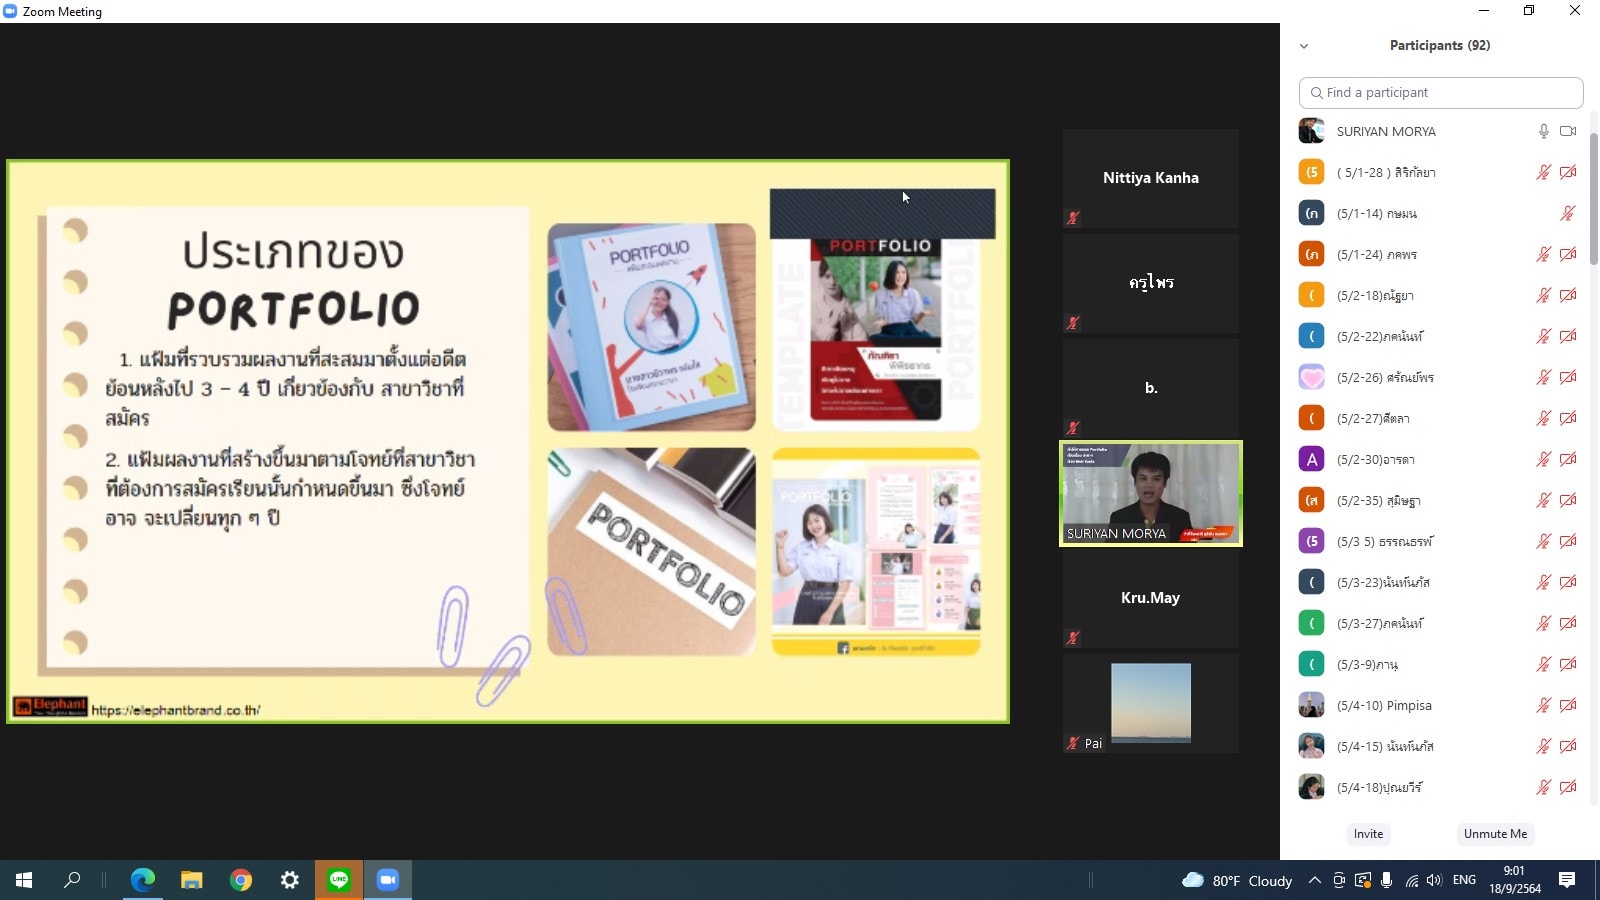The height and width of the screenshot is (900, 1600).
Task: Open the notification center icon
Action: (x=1567, y=880)
